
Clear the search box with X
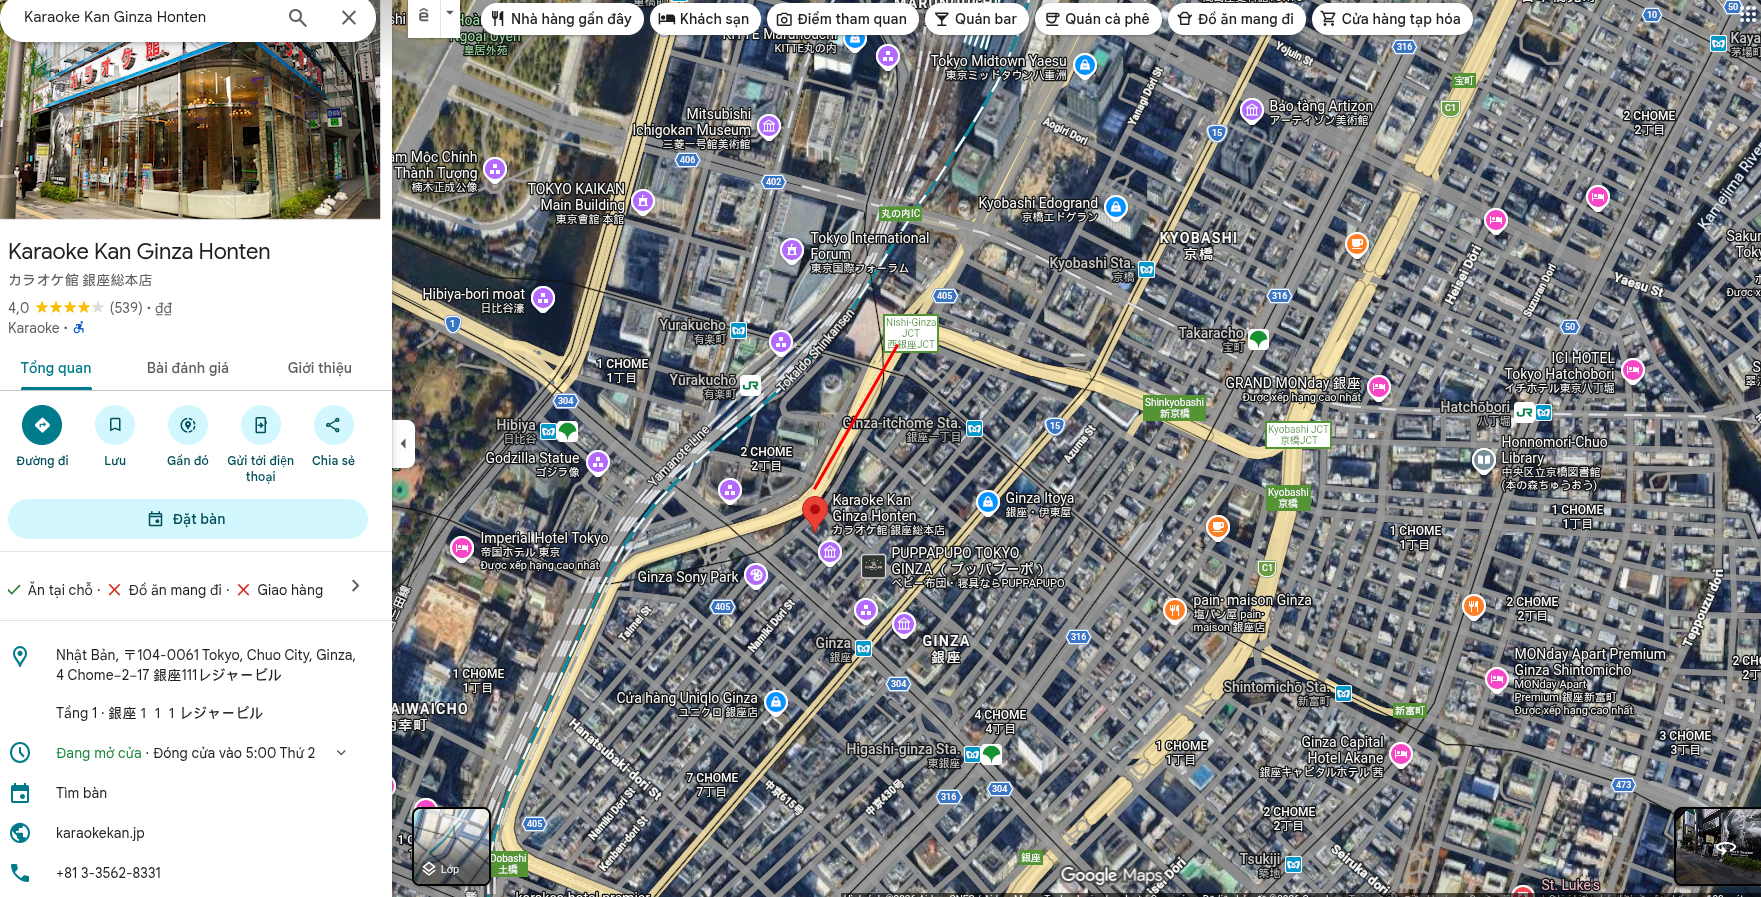click(349, 17)
